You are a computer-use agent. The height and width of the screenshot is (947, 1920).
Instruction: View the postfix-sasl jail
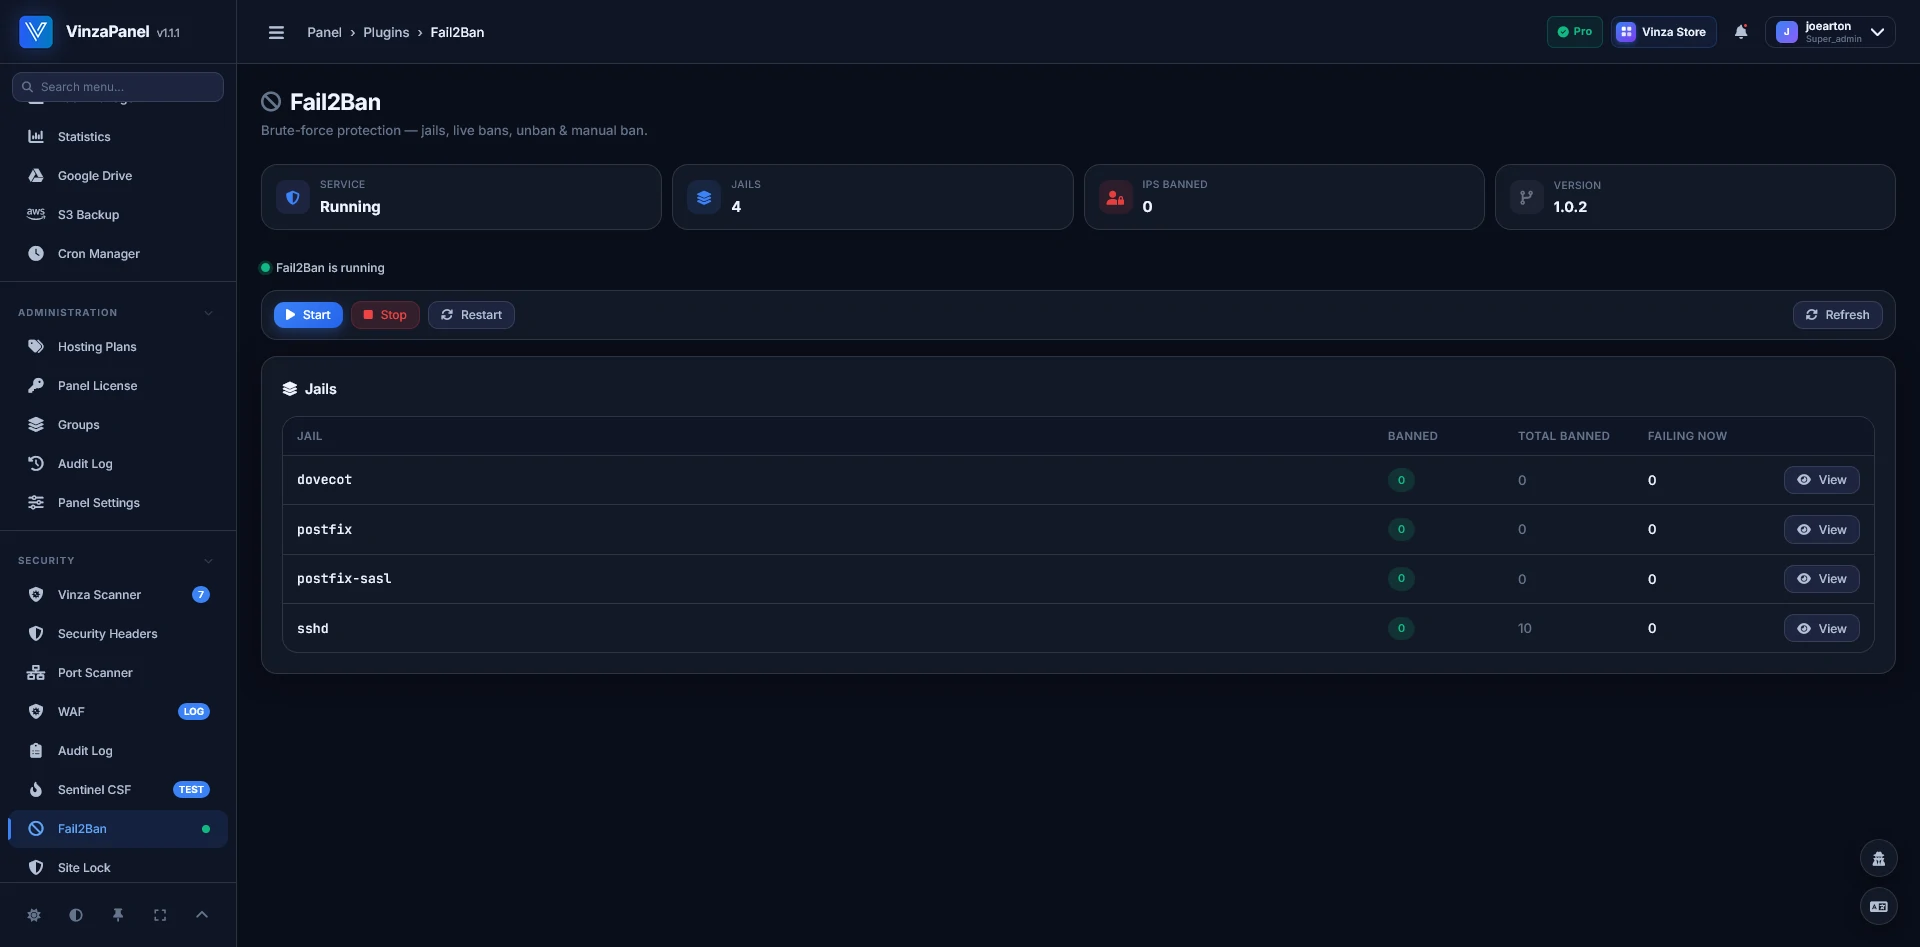[x=1821, y=579]
